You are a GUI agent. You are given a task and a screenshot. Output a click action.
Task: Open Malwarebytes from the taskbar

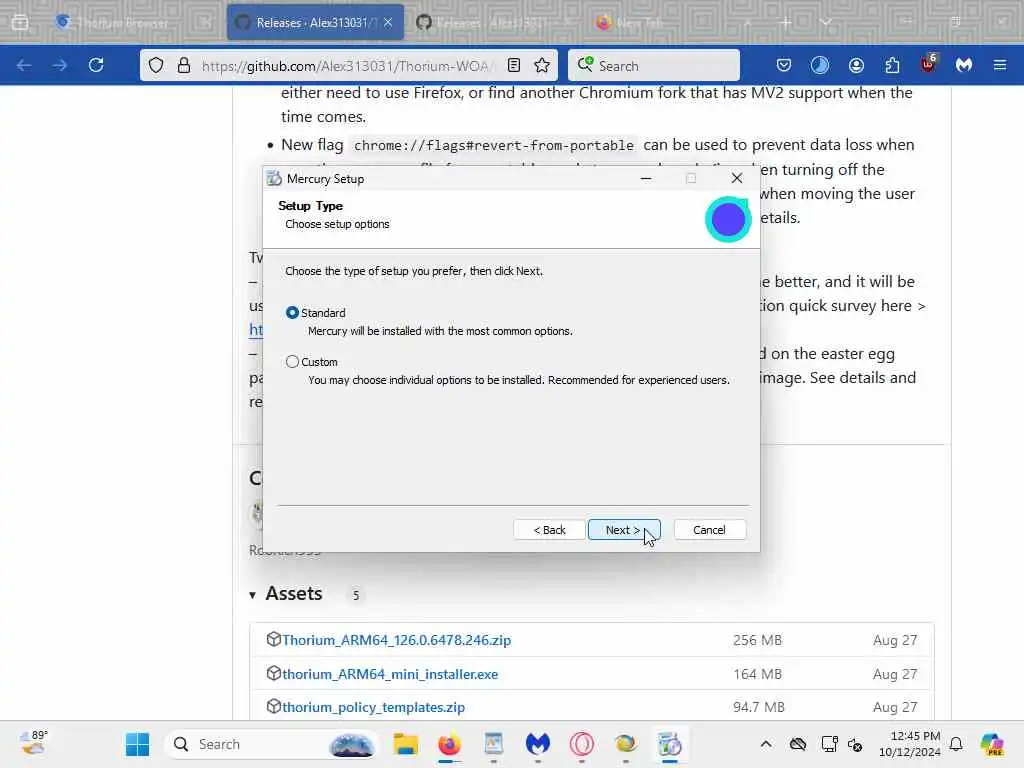tap(537, 744)
